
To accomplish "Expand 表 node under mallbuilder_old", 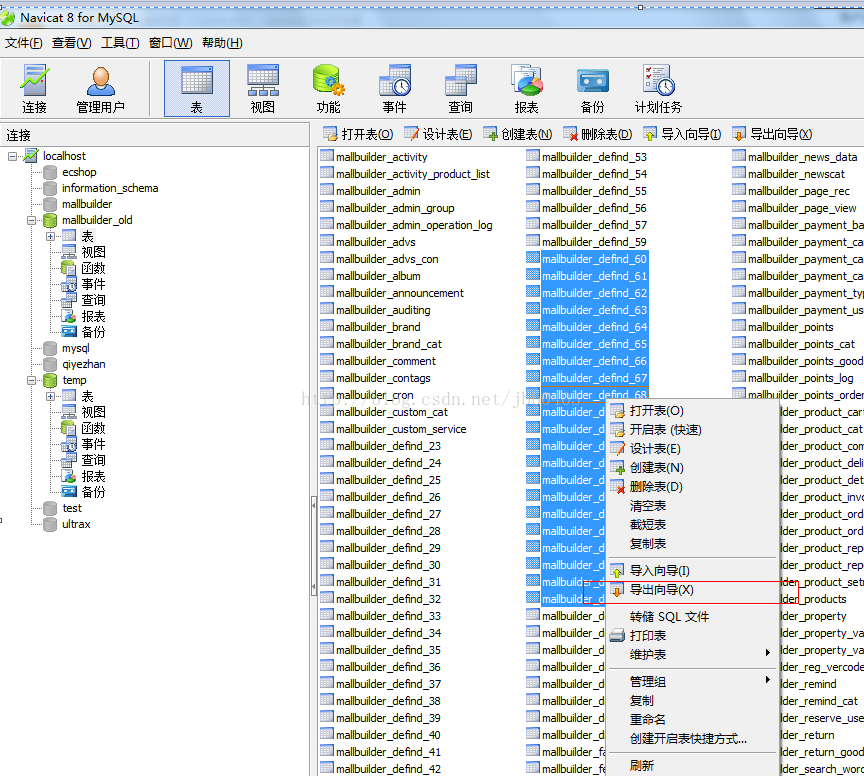I will (x=50, y=236).
